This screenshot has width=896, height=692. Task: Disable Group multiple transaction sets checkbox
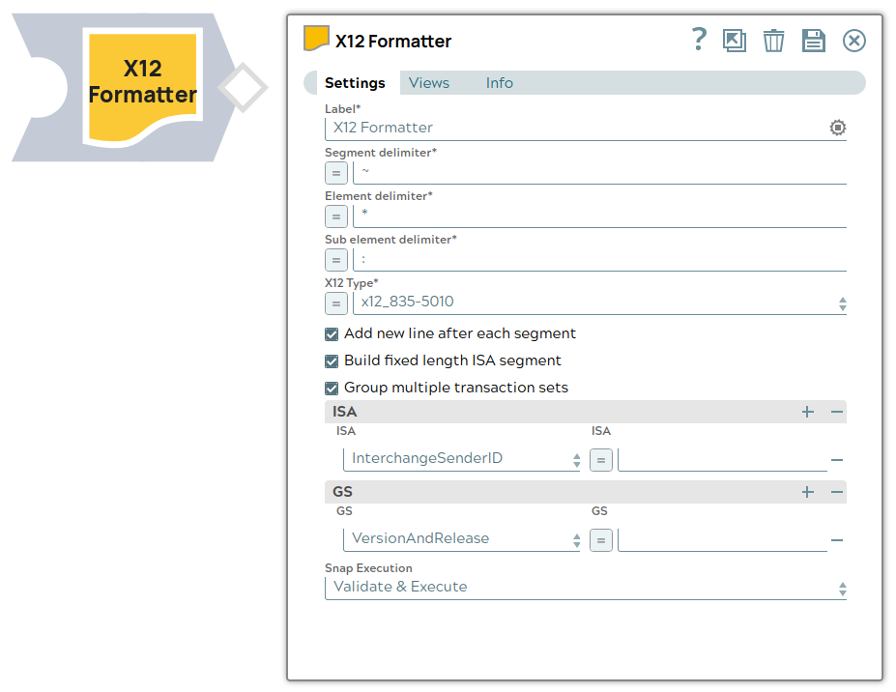332,388
